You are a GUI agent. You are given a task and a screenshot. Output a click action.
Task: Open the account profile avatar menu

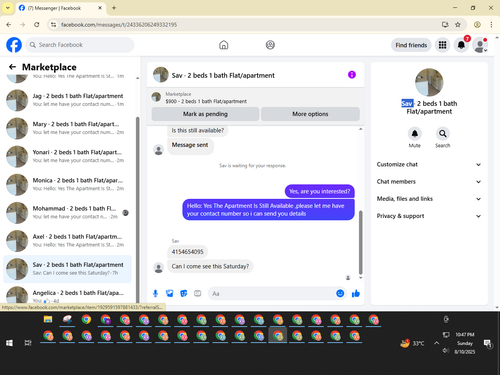point(480,45)
